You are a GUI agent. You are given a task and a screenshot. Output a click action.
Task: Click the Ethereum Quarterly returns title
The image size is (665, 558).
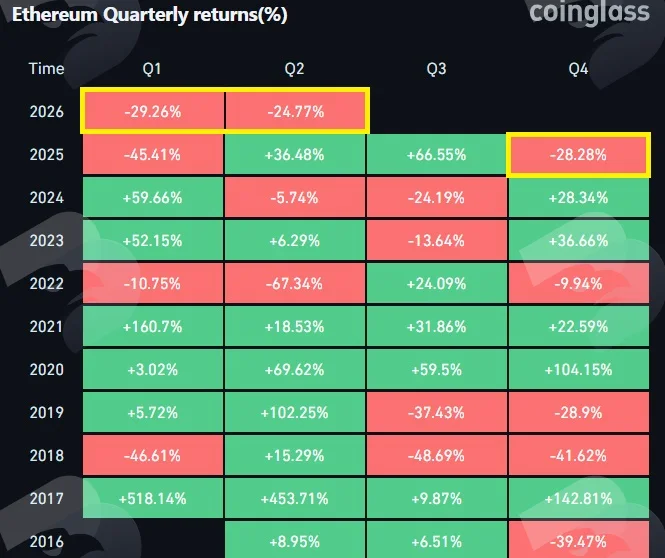[150, 15]
